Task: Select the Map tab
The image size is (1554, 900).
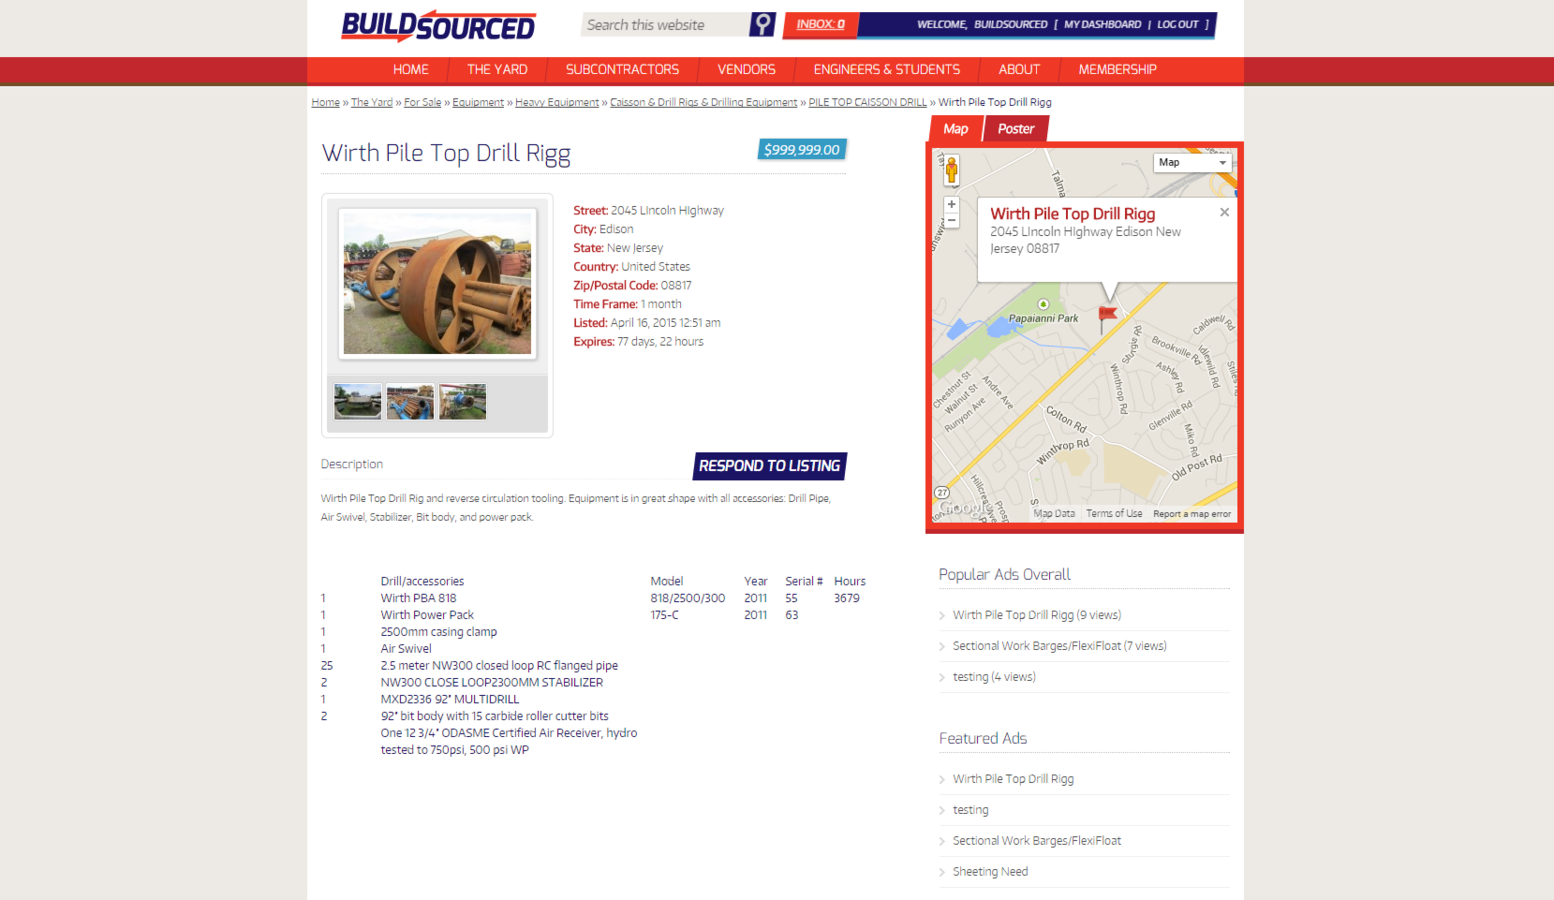Action: click(955, 129)
